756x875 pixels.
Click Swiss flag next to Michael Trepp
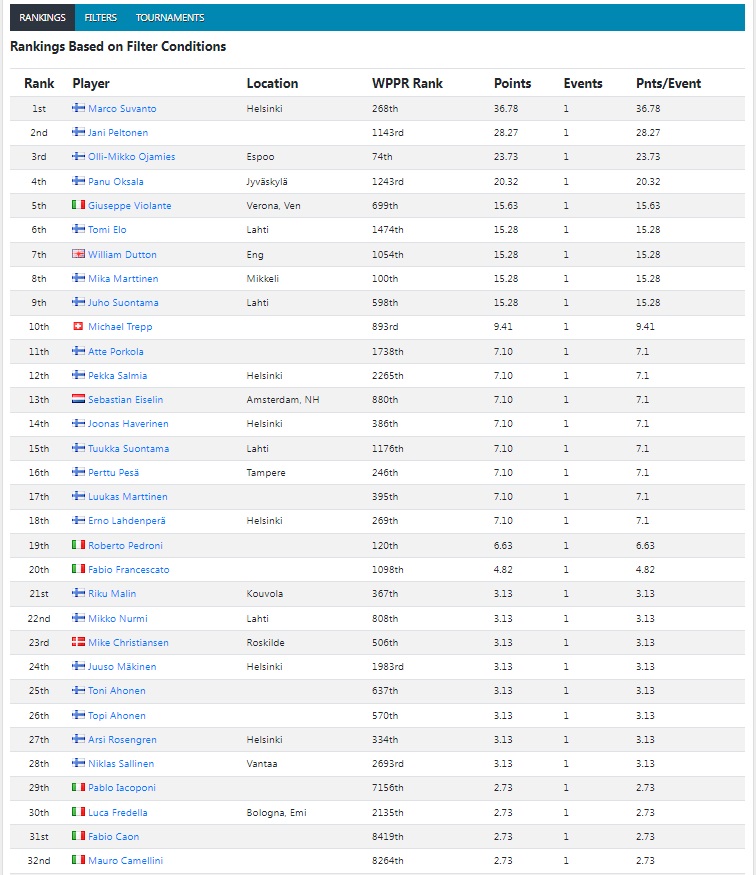[x=78, y=327]
